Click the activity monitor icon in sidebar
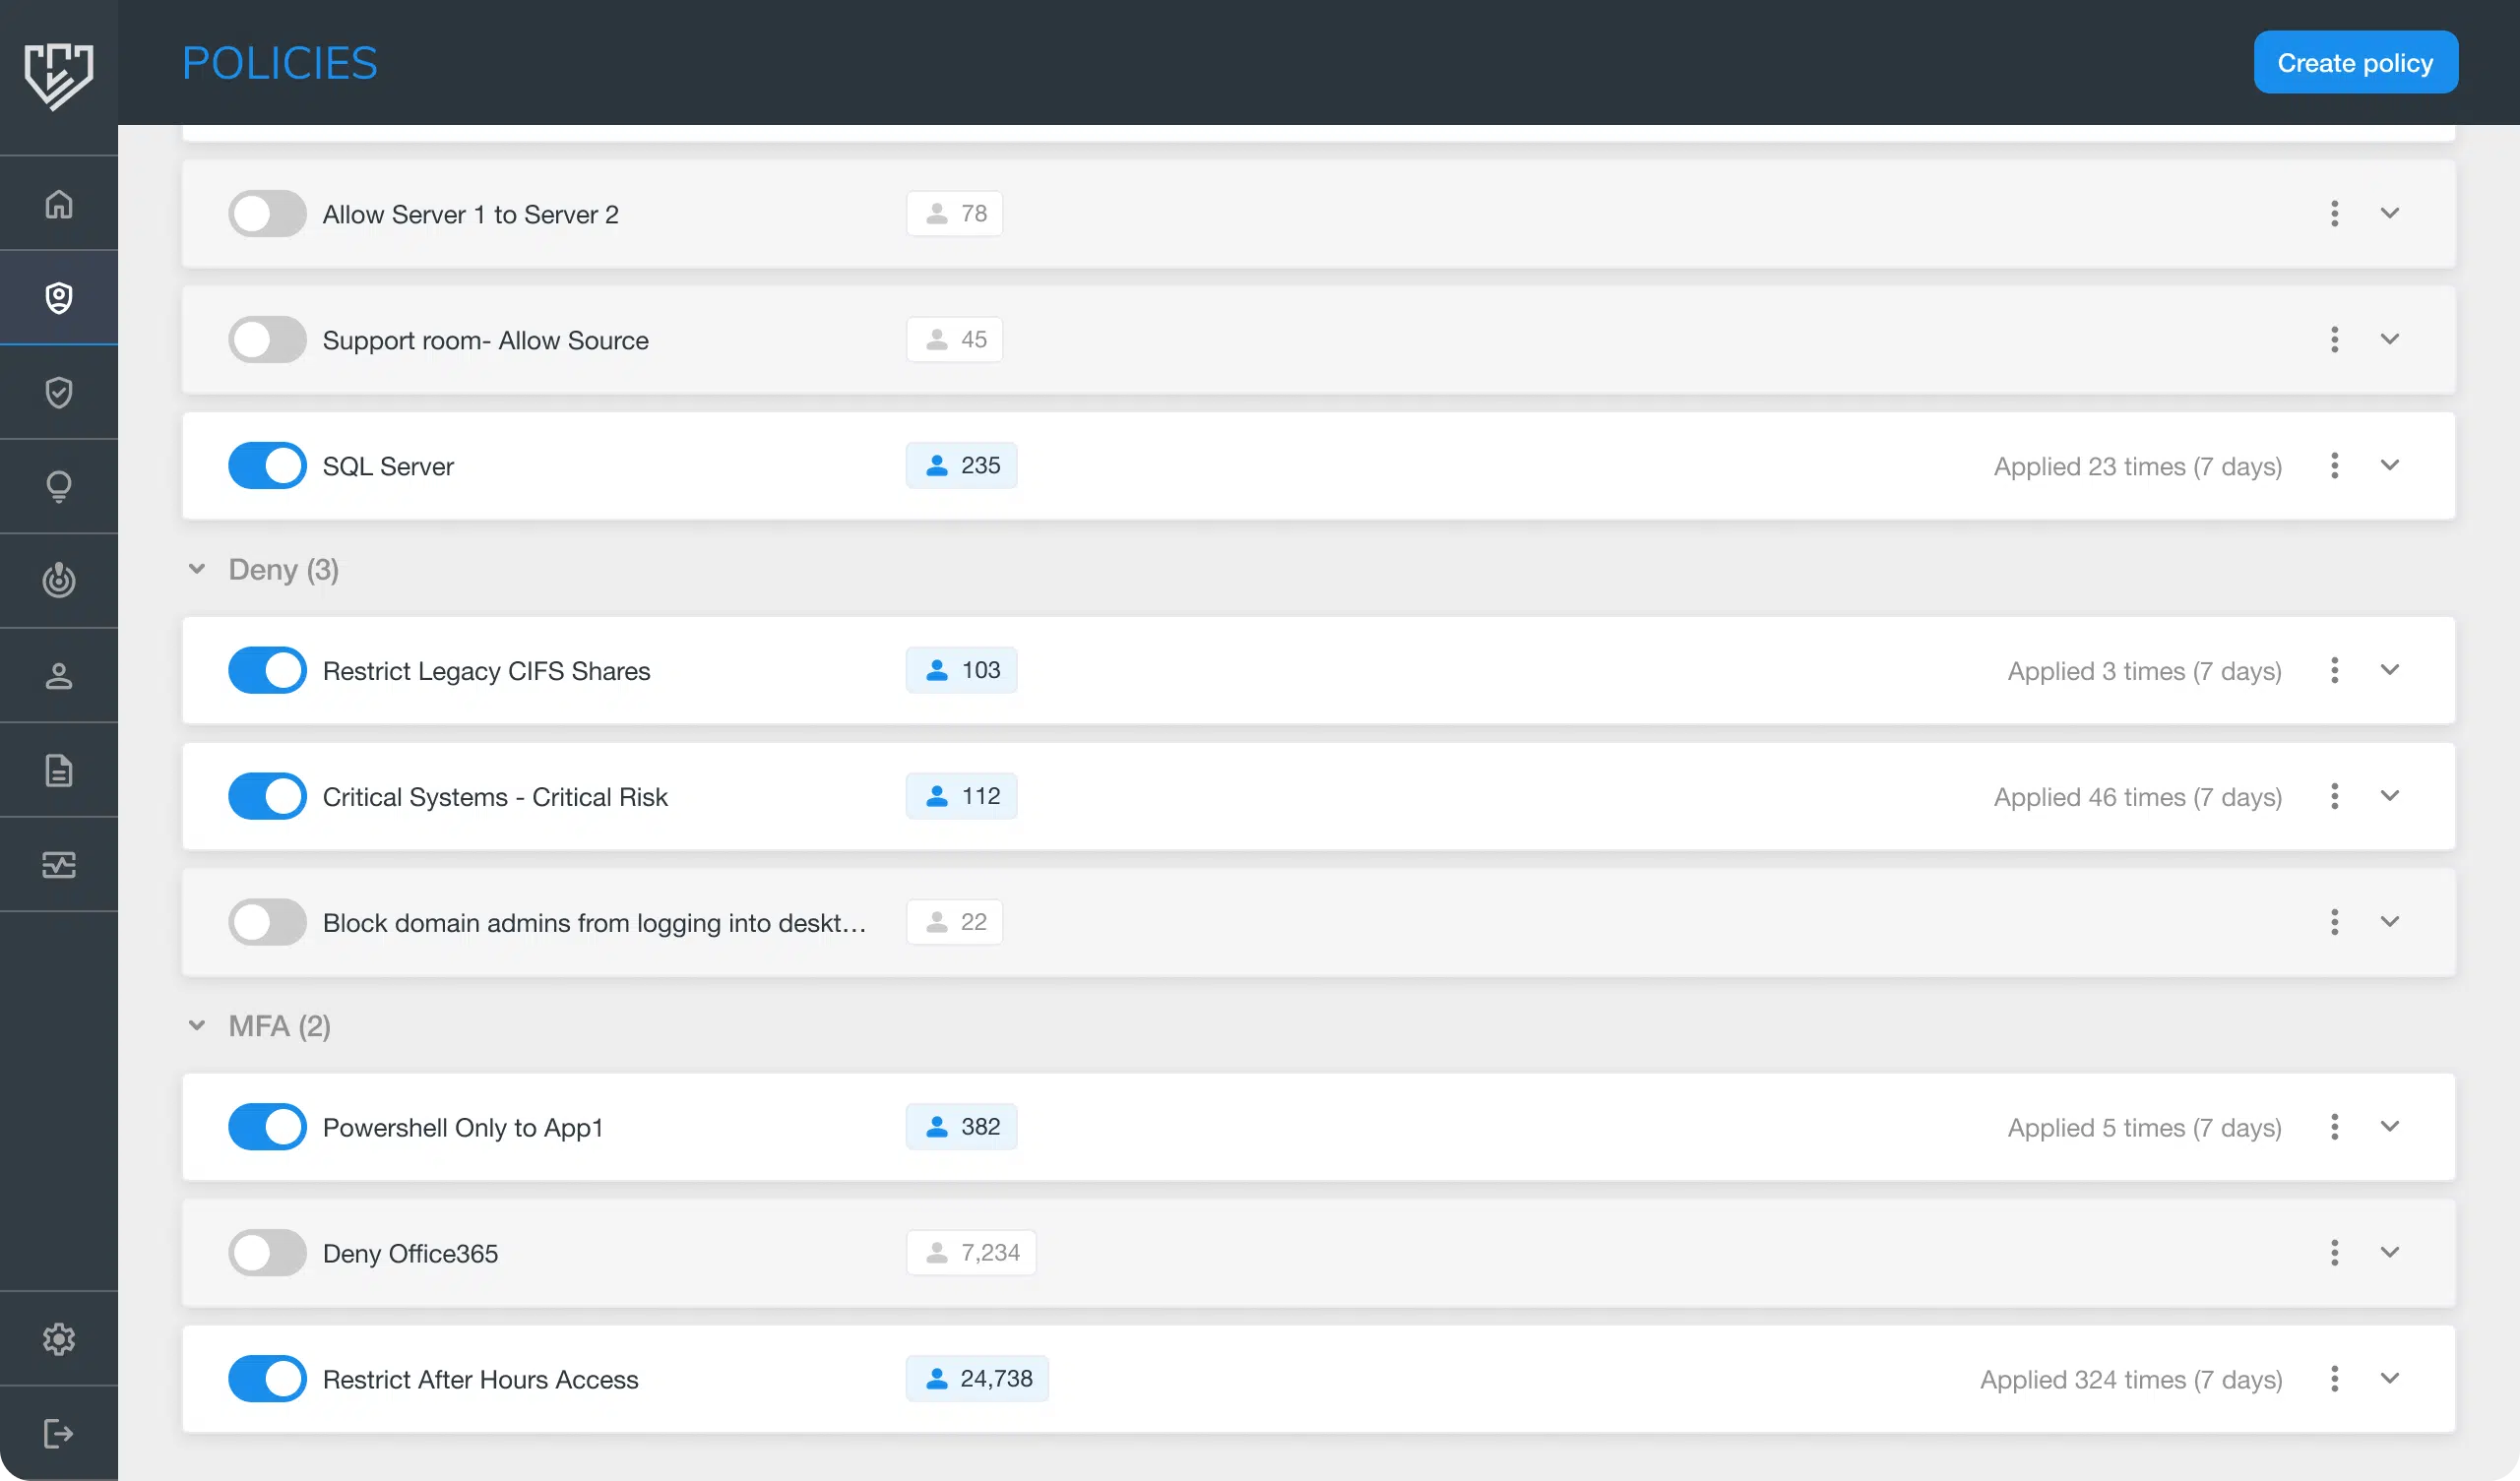The image size is (2520, 1481). click(x=59, y=864)
